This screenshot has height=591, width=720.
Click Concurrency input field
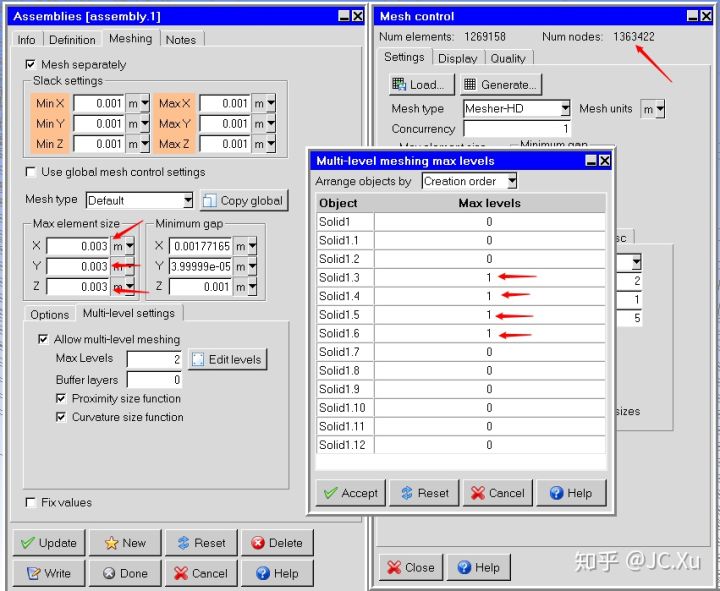pyautogui.click(x=517, y=129)
